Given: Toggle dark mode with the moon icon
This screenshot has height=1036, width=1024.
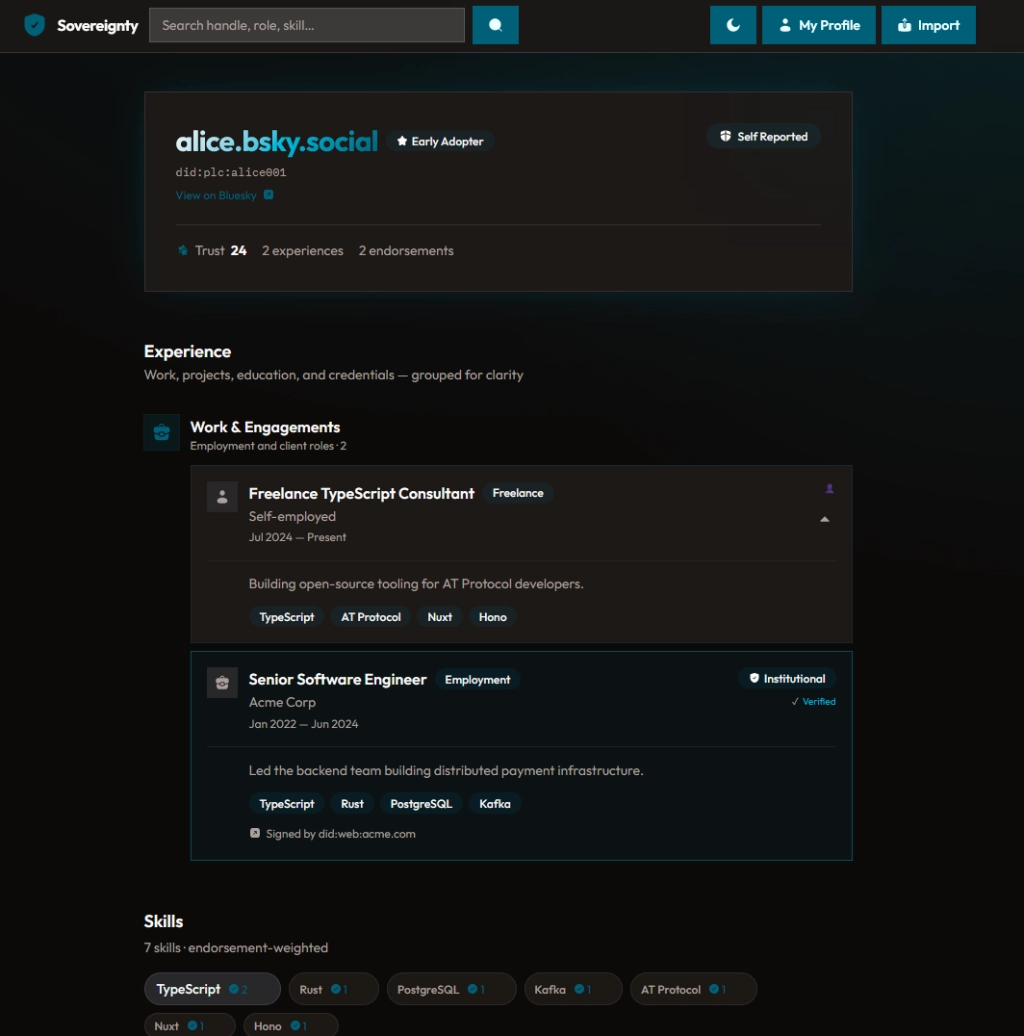Looking at the screenshot, I should coord(733,25).
